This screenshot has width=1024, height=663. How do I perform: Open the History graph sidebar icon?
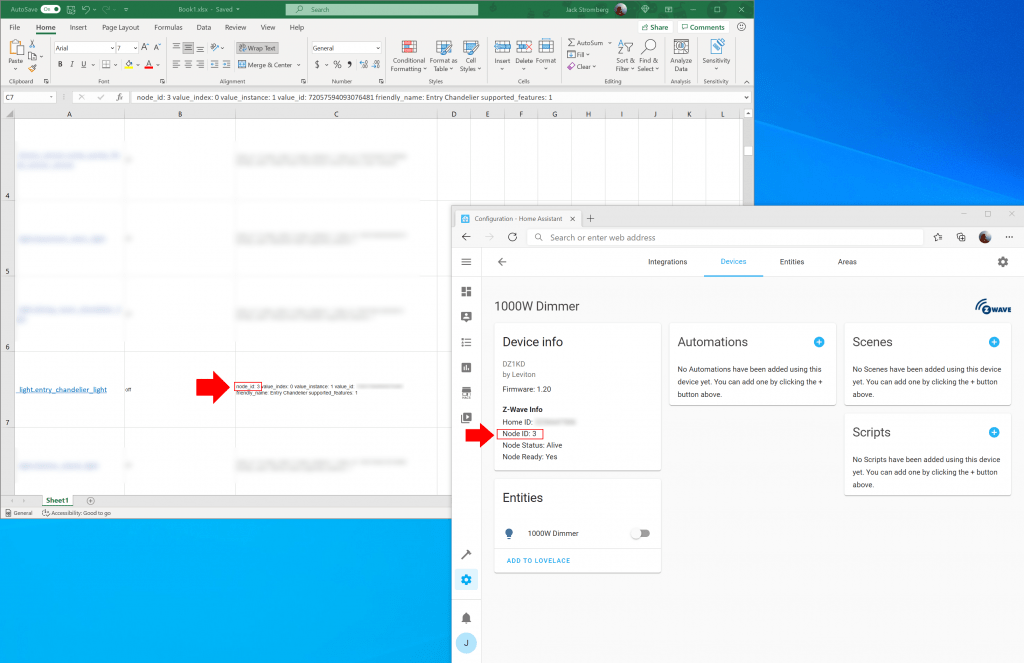(x=466, y=367)
